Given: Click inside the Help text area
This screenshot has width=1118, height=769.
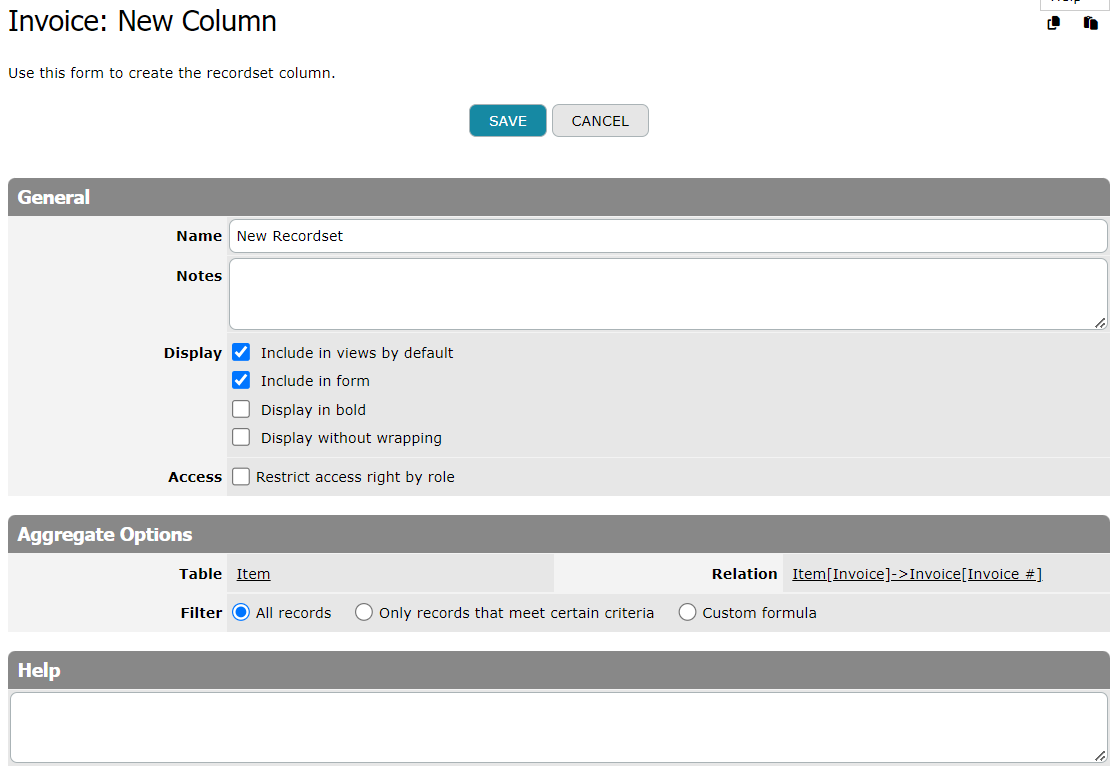Looking at the screenshot, I should point(559,728).
